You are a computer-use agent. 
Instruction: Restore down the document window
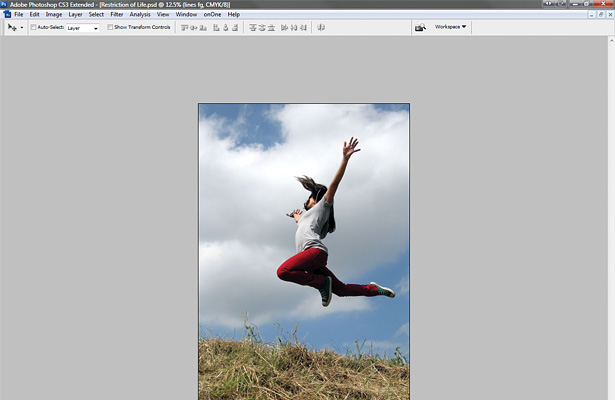[x=601, y=15]
